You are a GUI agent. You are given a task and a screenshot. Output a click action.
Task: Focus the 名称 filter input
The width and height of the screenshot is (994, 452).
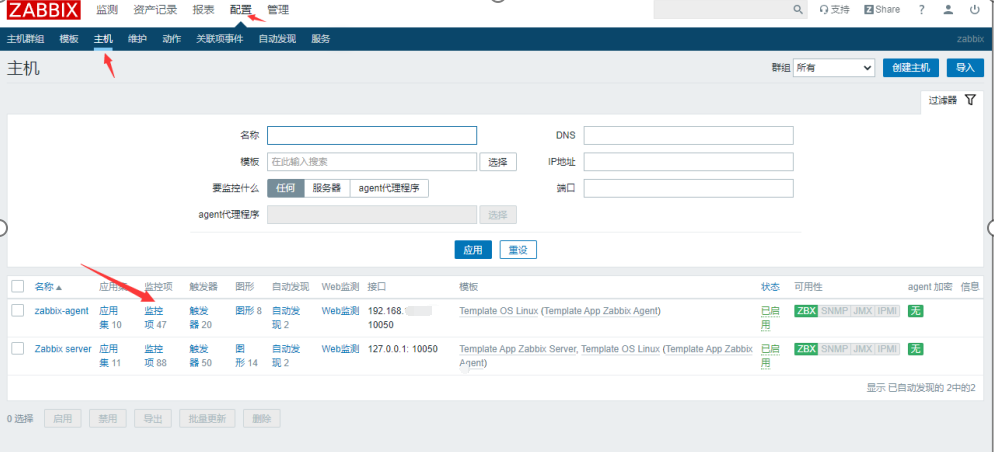point(371,136)
